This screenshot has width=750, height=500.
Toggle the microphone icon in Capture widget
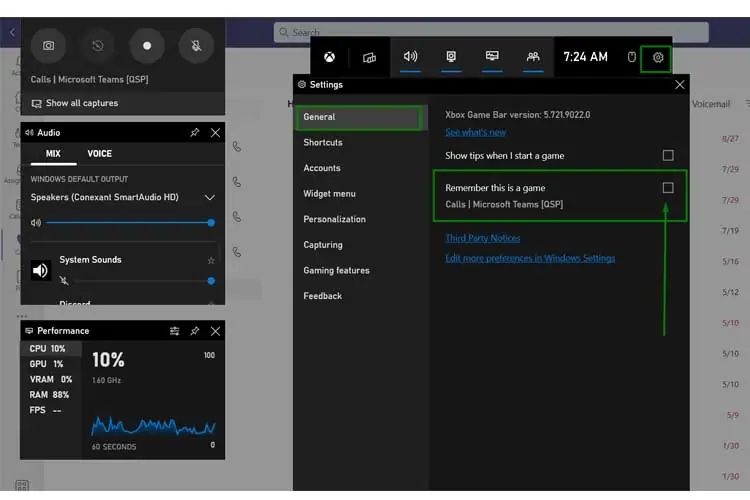(196, 46)
